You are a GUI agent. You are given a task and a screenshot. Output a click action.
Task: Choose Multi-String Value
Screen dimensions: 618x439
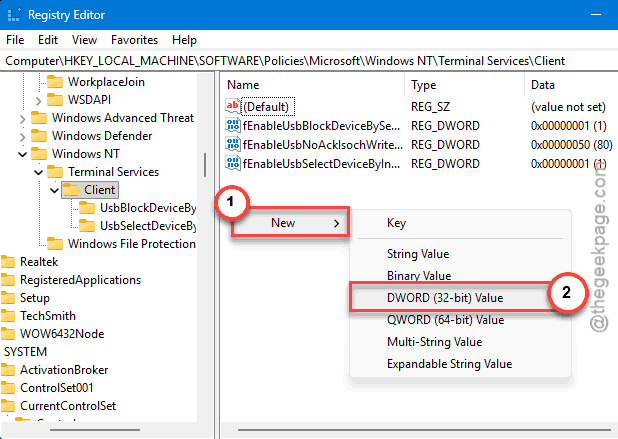click(460, 342)
